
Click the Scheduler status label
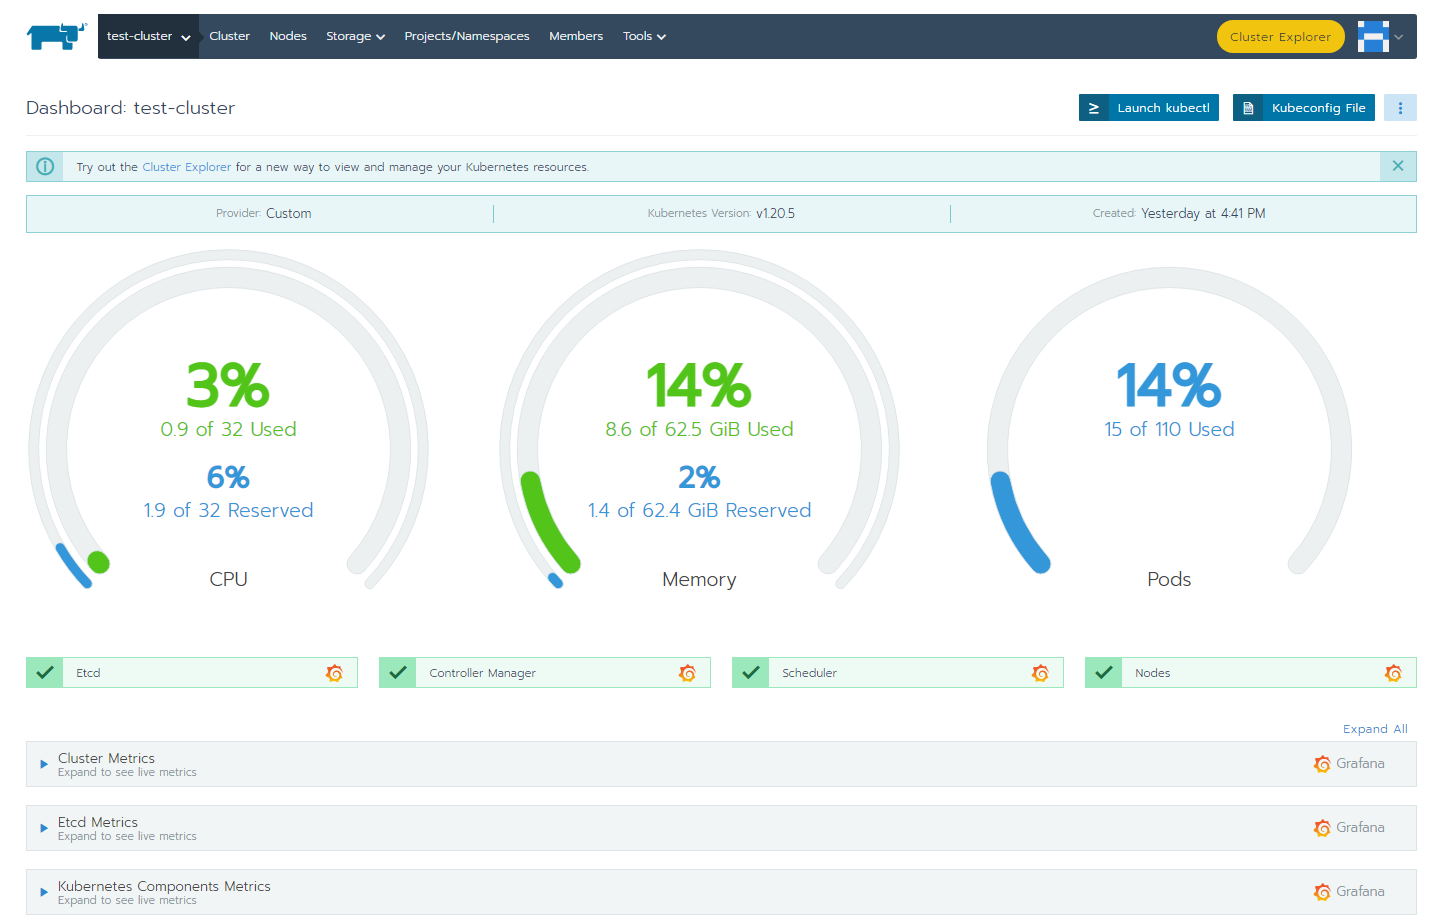pyautogui.click(x=809, y=673)
